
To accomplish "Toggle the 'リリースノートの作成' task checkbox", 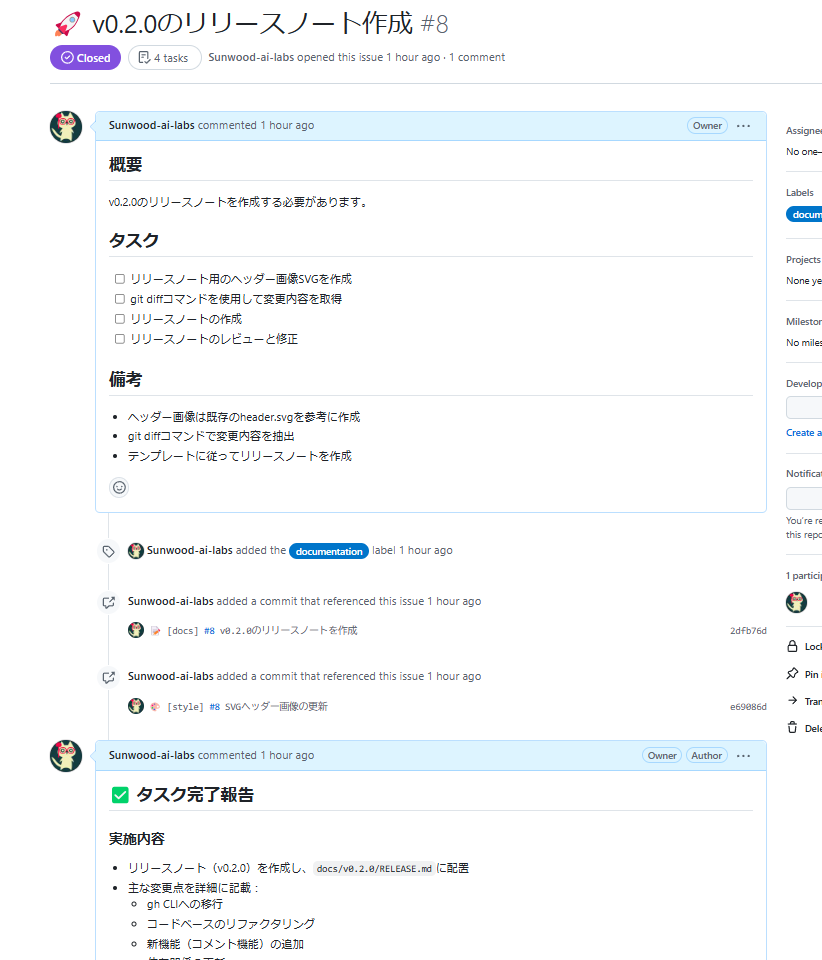I will coord(120,319).
